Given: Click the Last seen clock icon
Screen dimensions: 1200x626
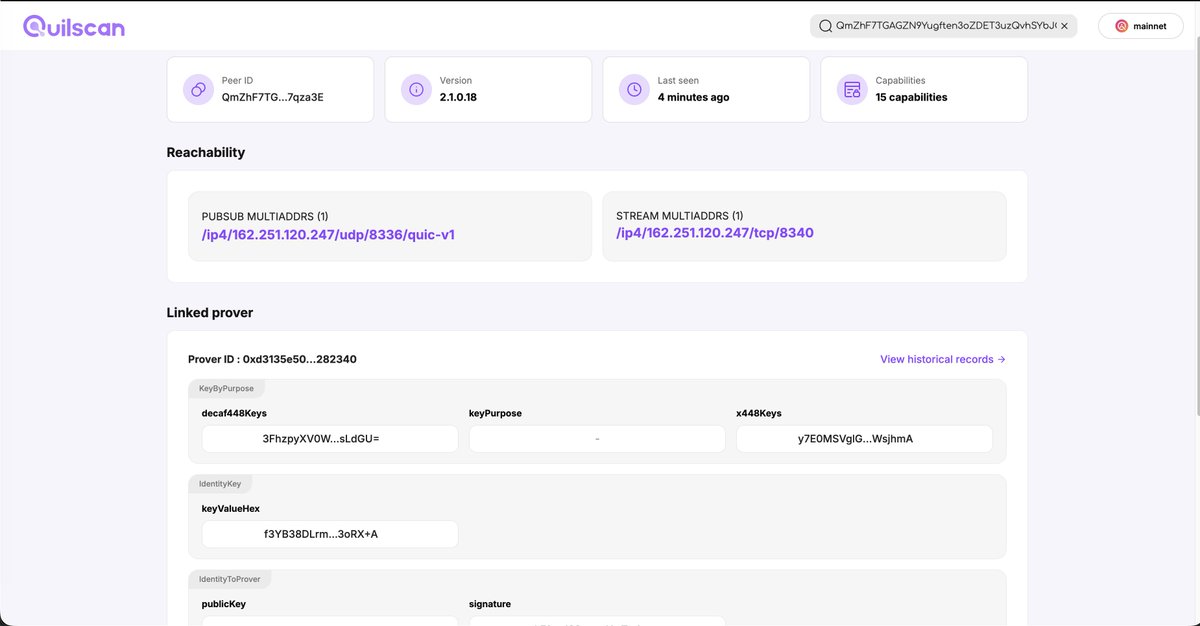Looking at the screenshot, I should coord(634,89).
